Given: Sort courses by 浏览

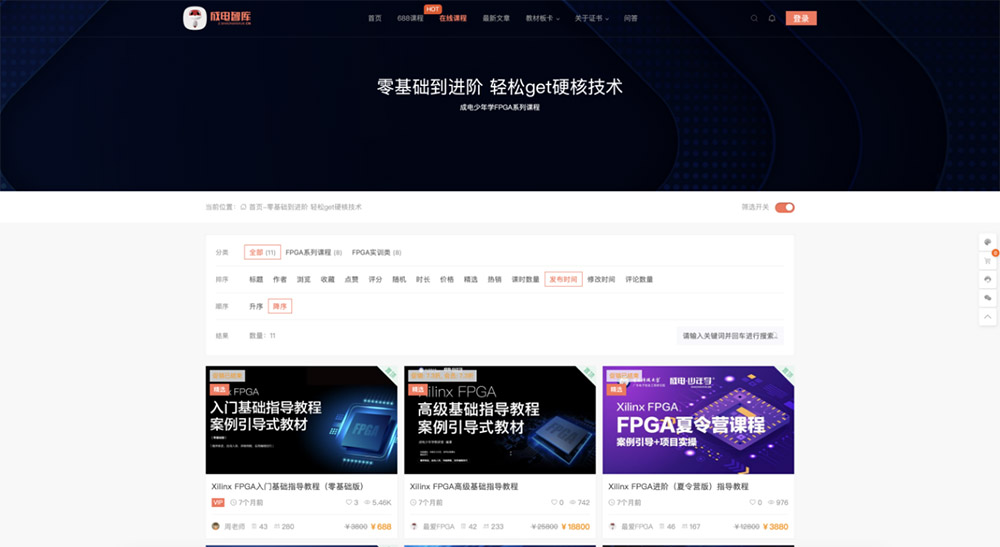Looking at the screenshot, I should tap(304, 279).
